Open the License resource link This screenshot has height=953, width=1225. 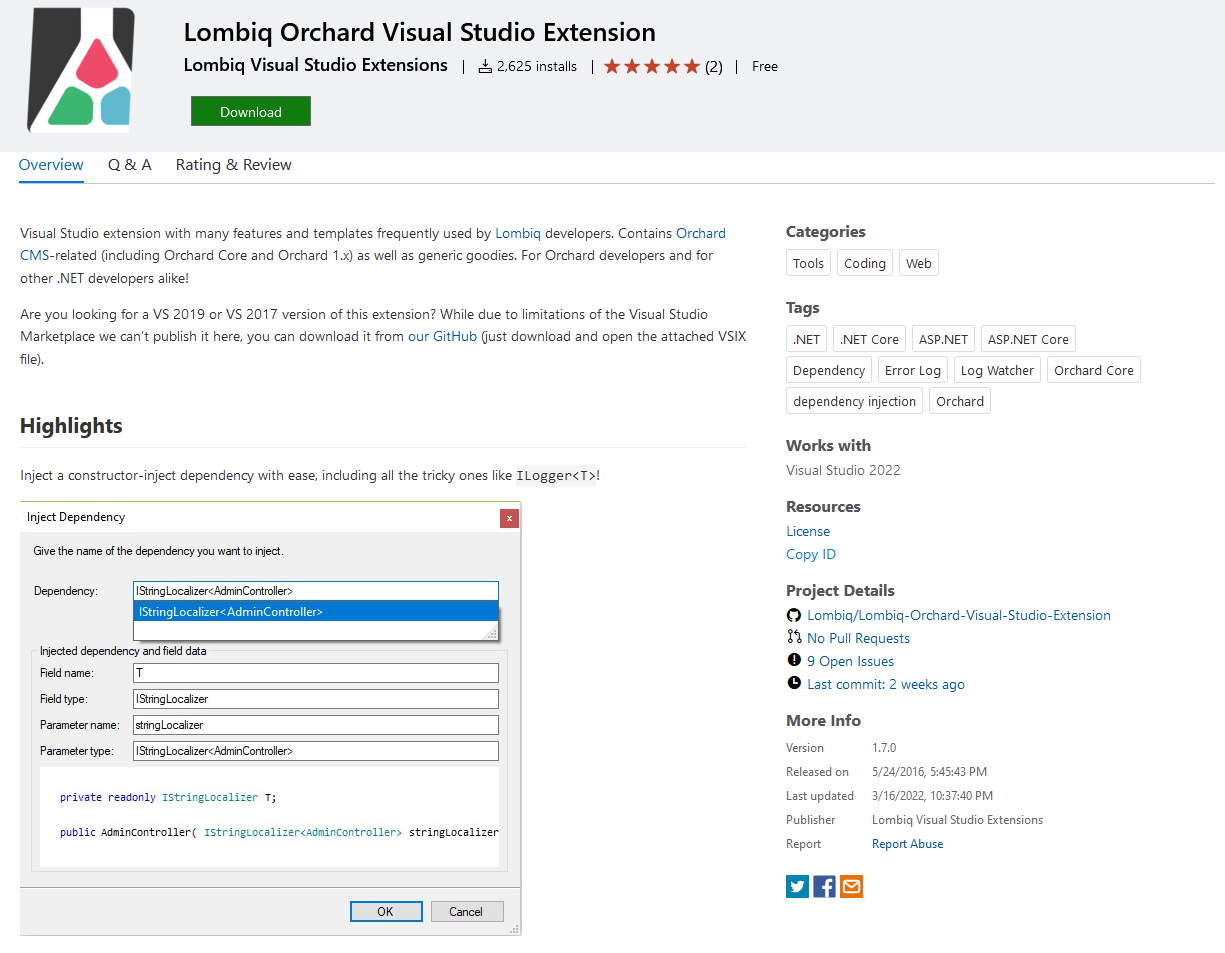[x=808, y=531]
